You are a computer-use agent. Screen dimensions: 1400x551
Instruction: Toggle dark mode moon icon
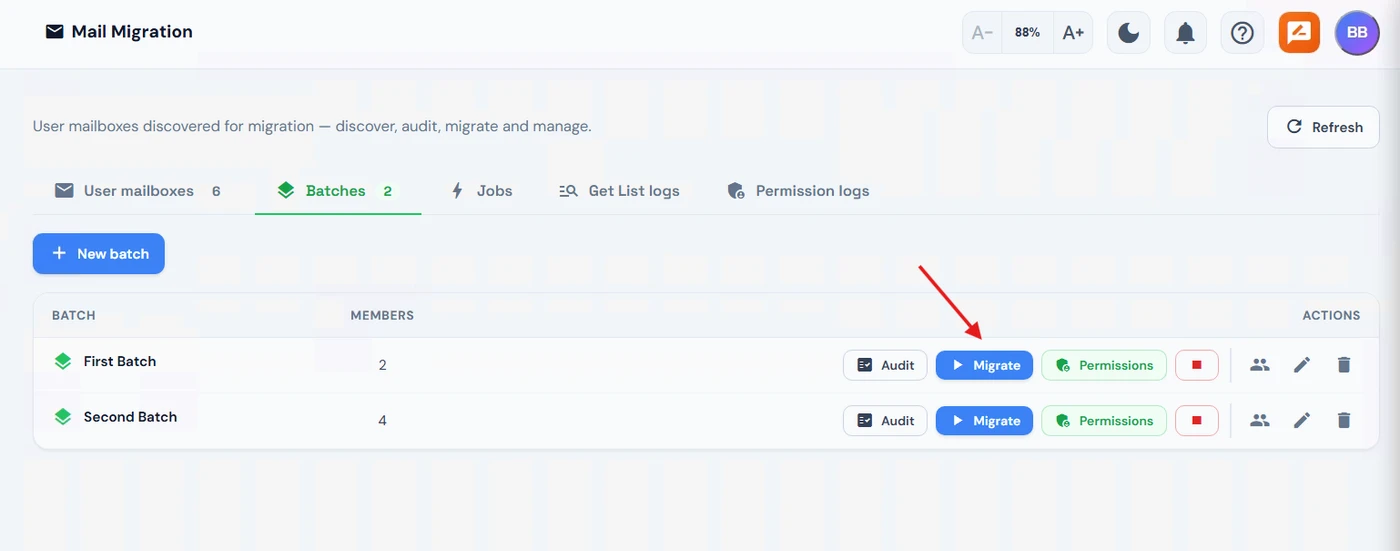point(1129,33)
